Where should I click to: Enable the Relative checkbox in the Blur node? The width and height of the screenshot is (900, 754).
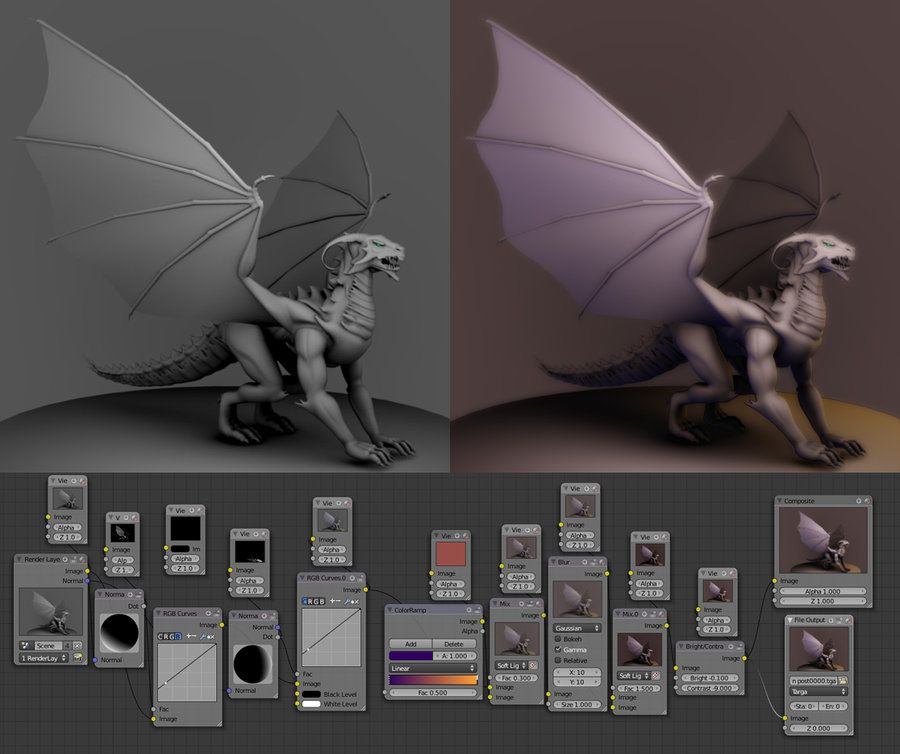point(558,661)
